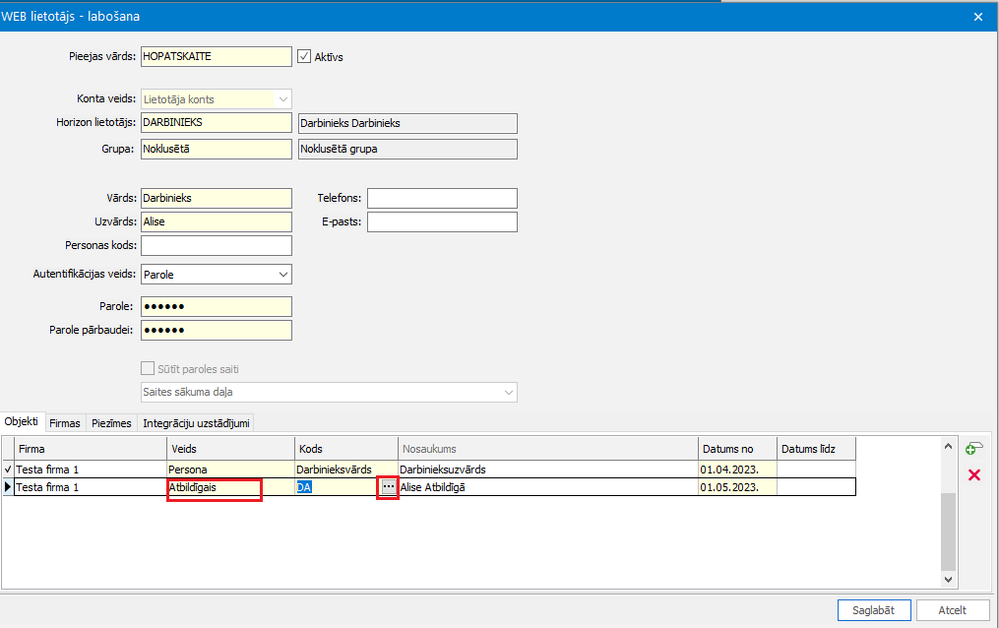Screen dimensions: 999x628
Task: Click the Datums līdz column header
Action: point(816,449)
